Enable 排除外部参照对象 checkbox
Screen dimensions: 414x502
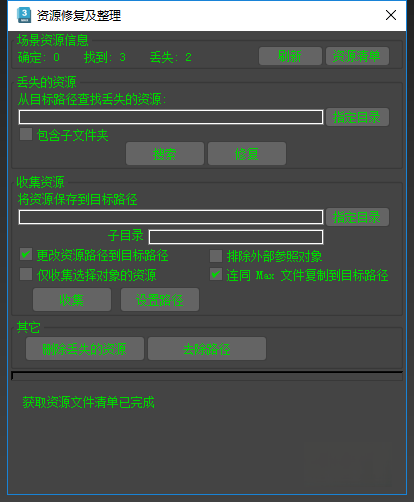[x=216, y=256]
